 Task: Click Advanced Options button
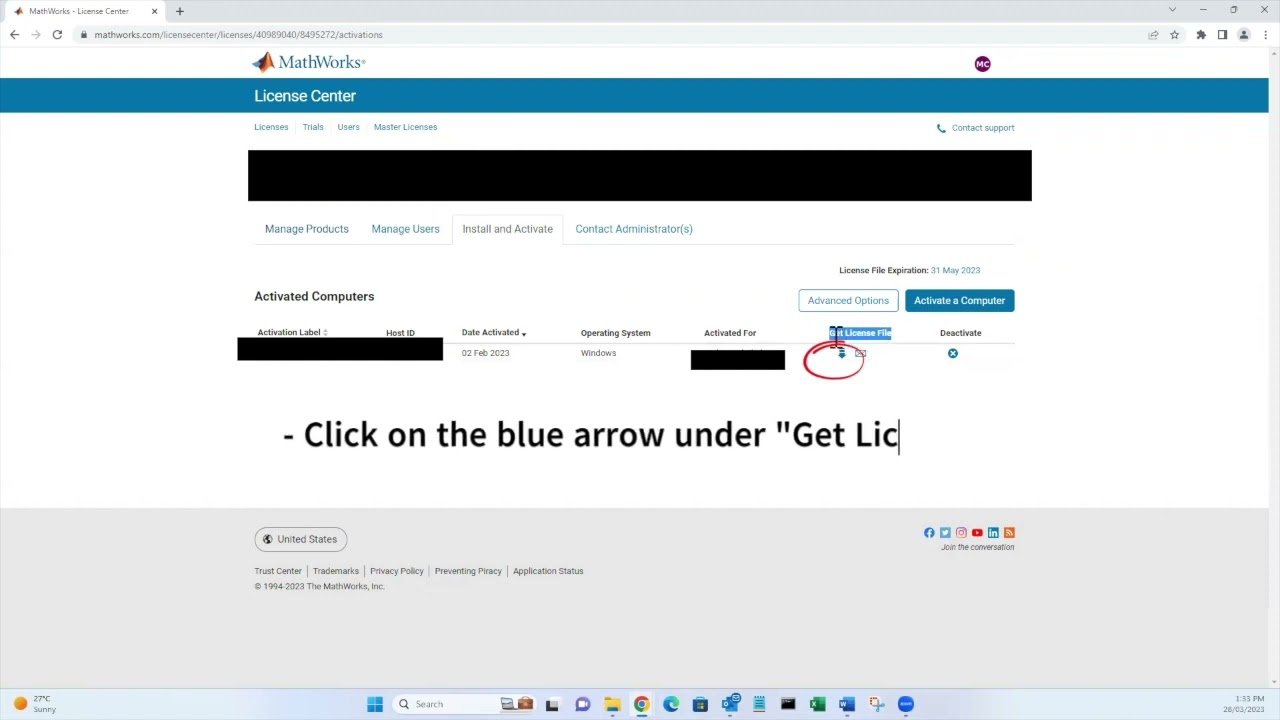tap(848, 301)
